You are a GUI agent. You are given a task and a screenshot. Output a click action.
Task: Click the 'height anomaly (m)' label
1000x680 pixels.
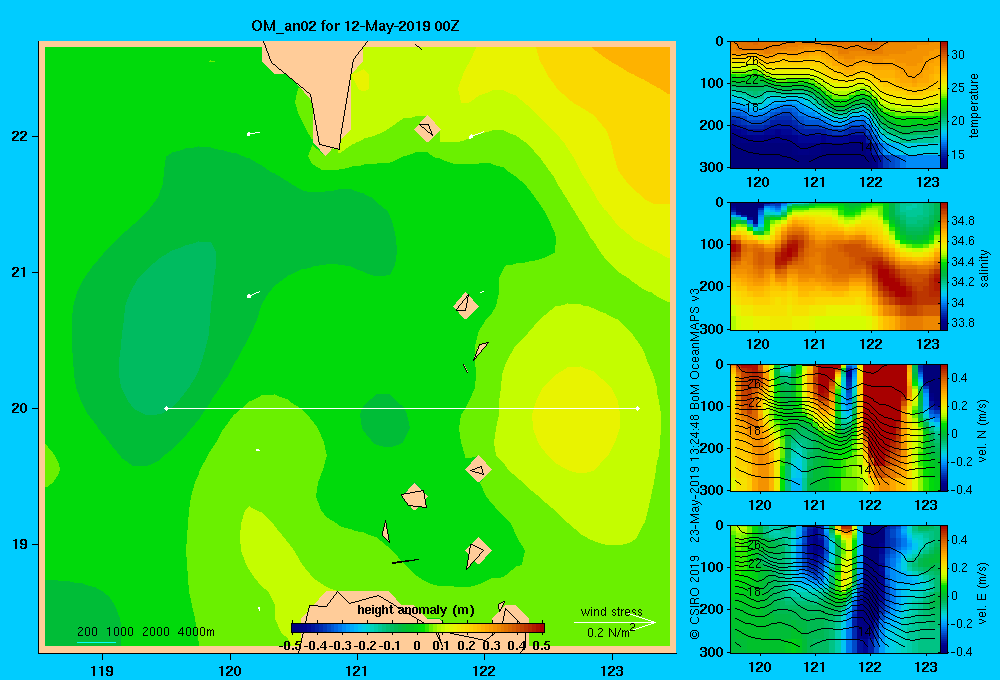tap(416, 610)
